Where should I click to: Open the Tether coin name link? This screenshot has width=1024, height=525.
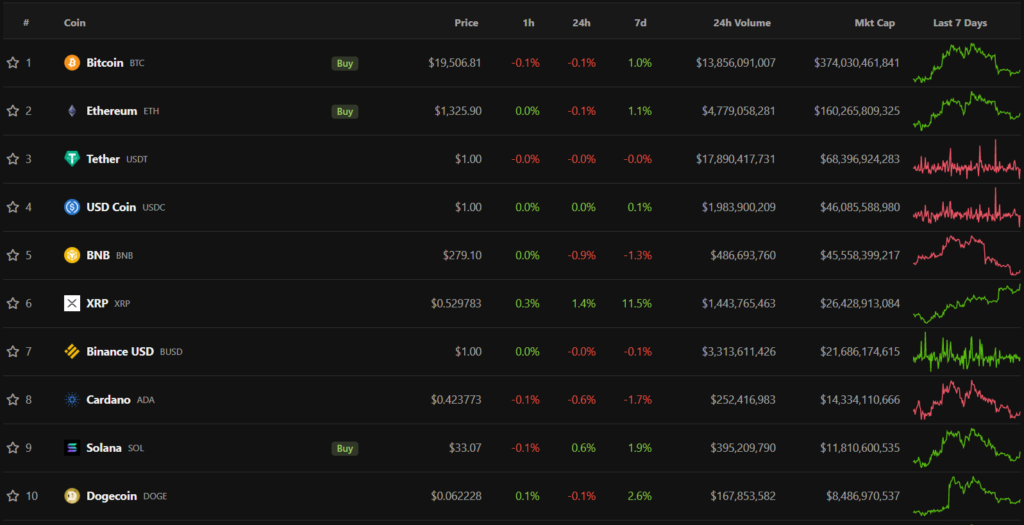coord(103,159)
